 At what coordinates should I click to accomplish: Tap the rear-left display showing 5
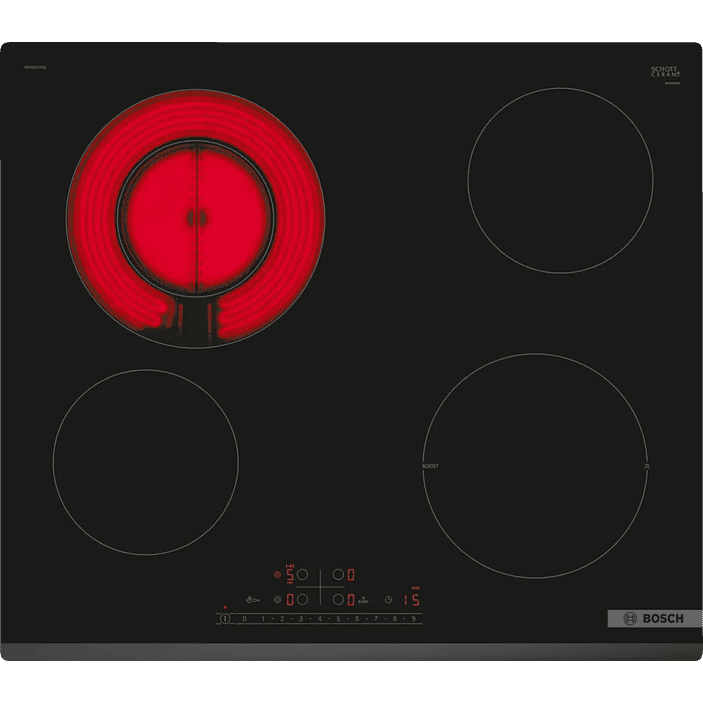click(x=290, y=575)
